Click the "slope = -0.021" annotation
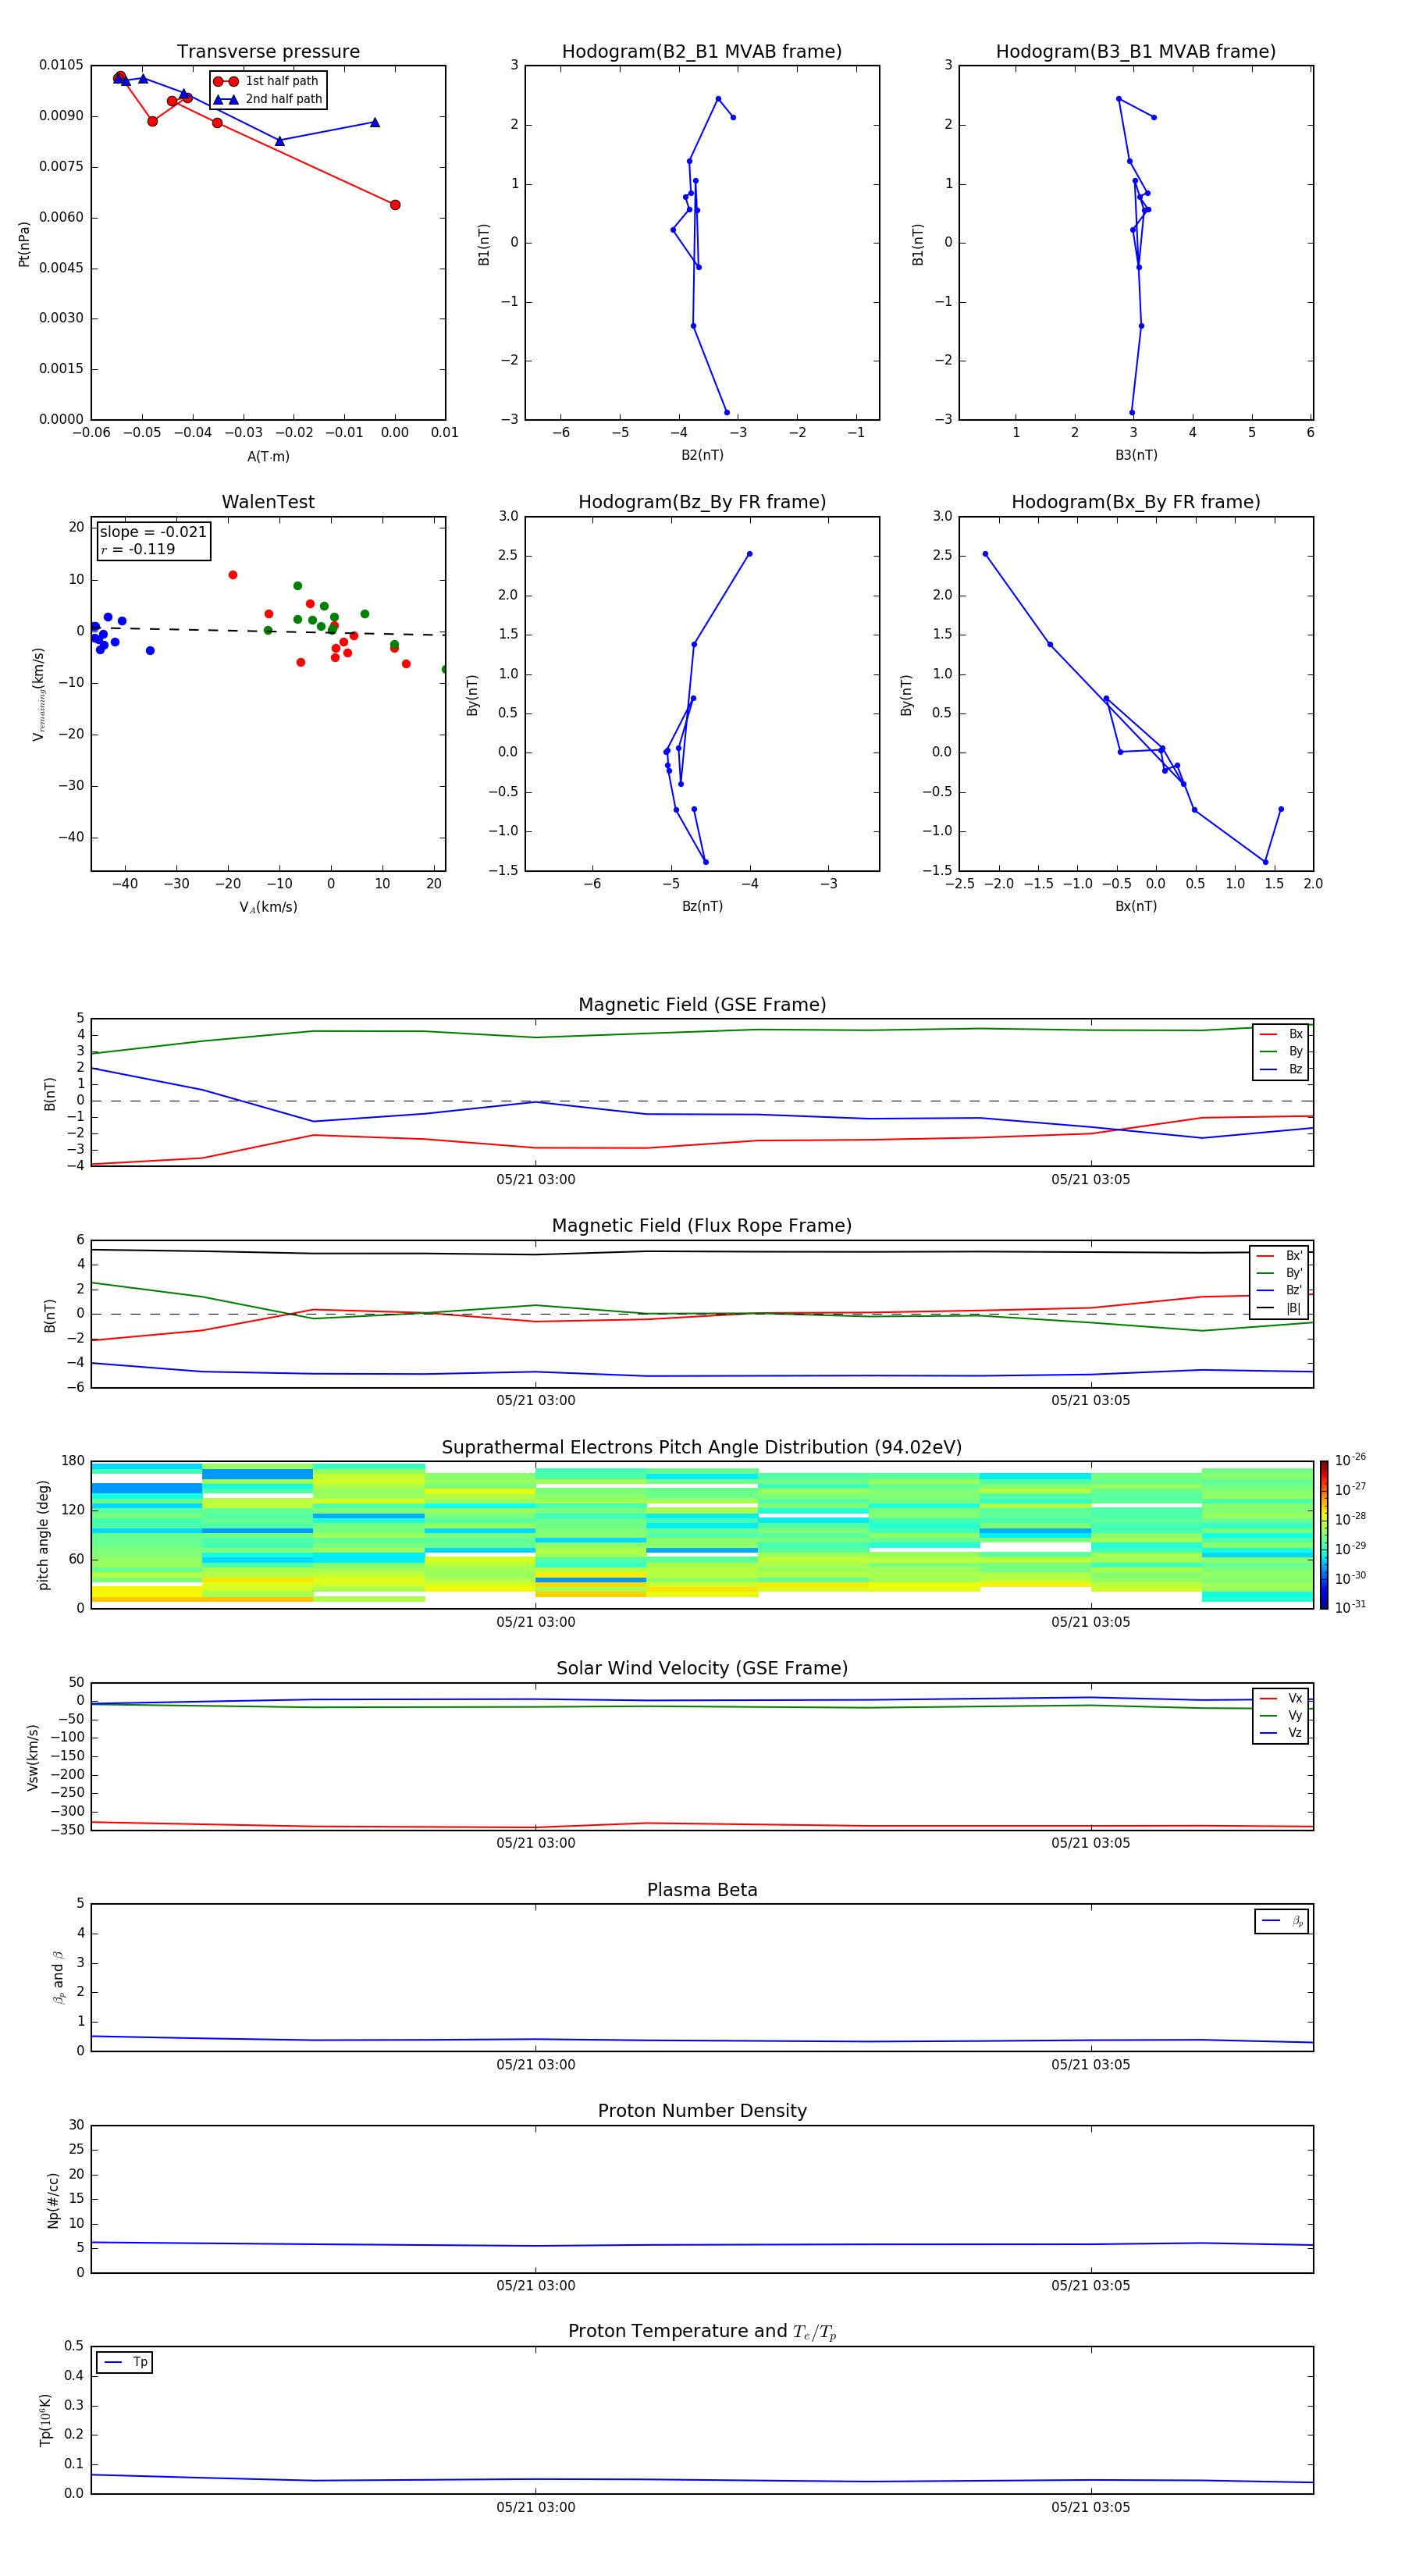 point(153,532)
